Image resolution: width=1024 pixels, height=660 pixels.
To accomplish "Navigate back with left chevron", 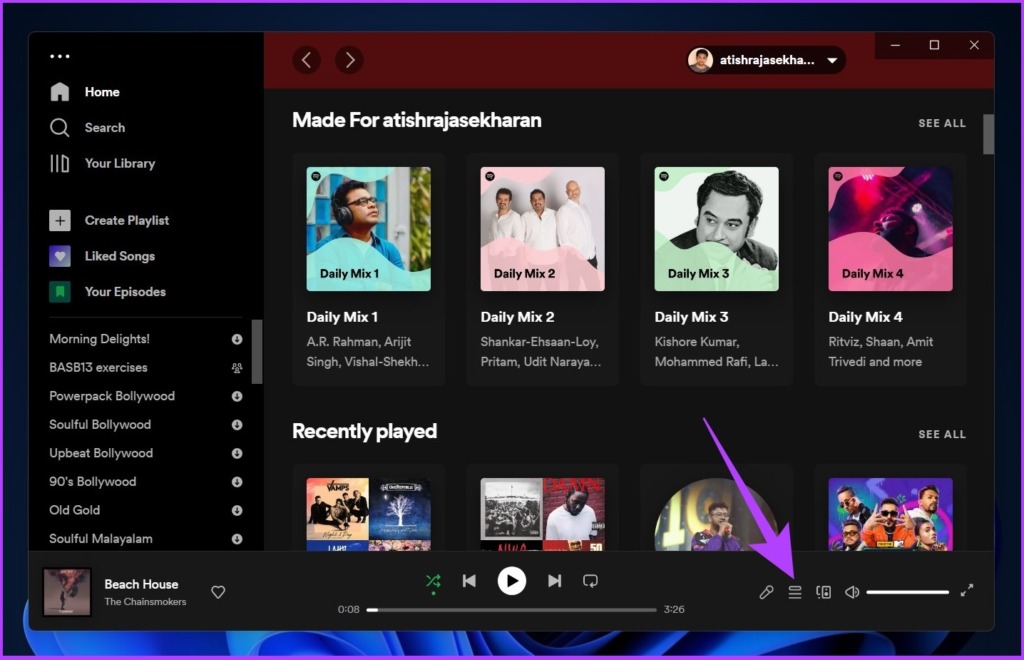I will (x=307, y=60).
